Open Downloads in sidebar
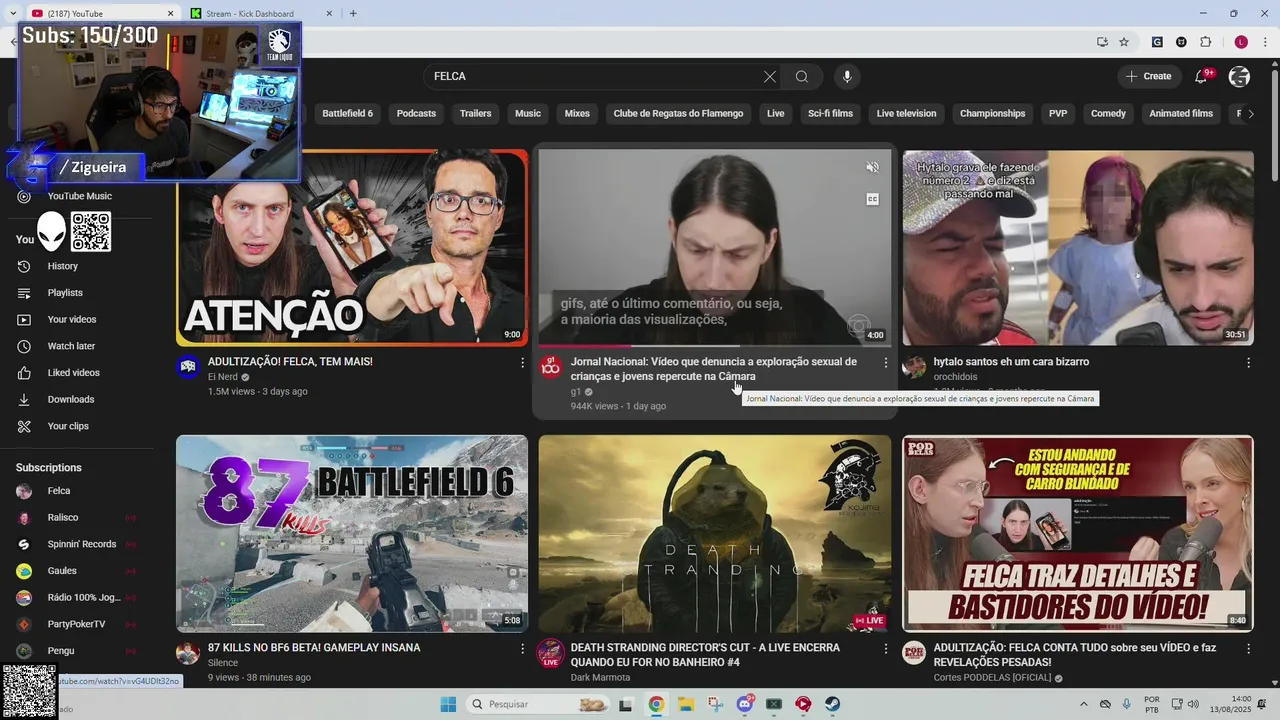Screen dimensions: 1280x720 [x=70, y=399]
